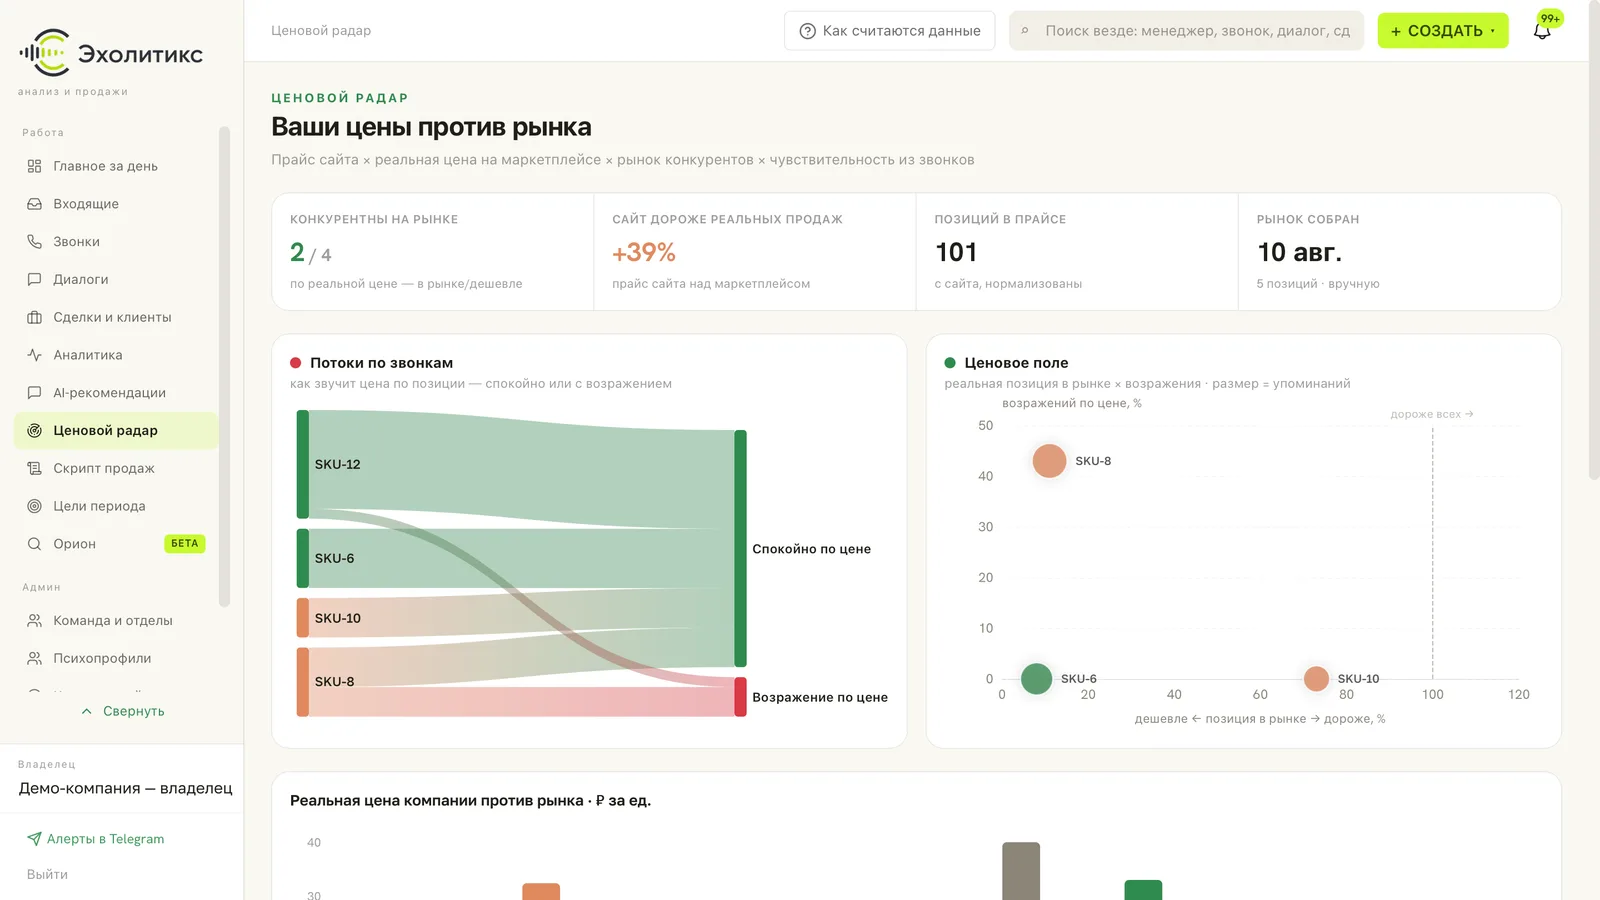1600x900 pixels.
Task: Click the 101 позиций в прайсе value
Action: (956, 253)
